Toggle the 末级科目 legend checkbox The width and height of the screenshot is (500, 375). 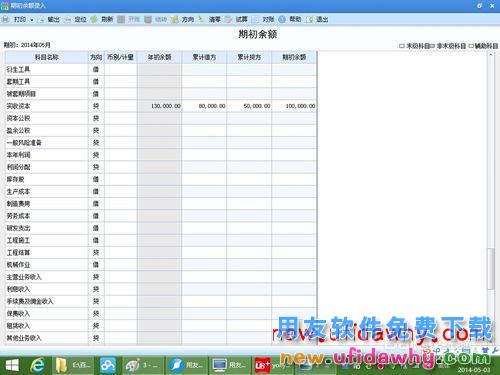[402, 46]
